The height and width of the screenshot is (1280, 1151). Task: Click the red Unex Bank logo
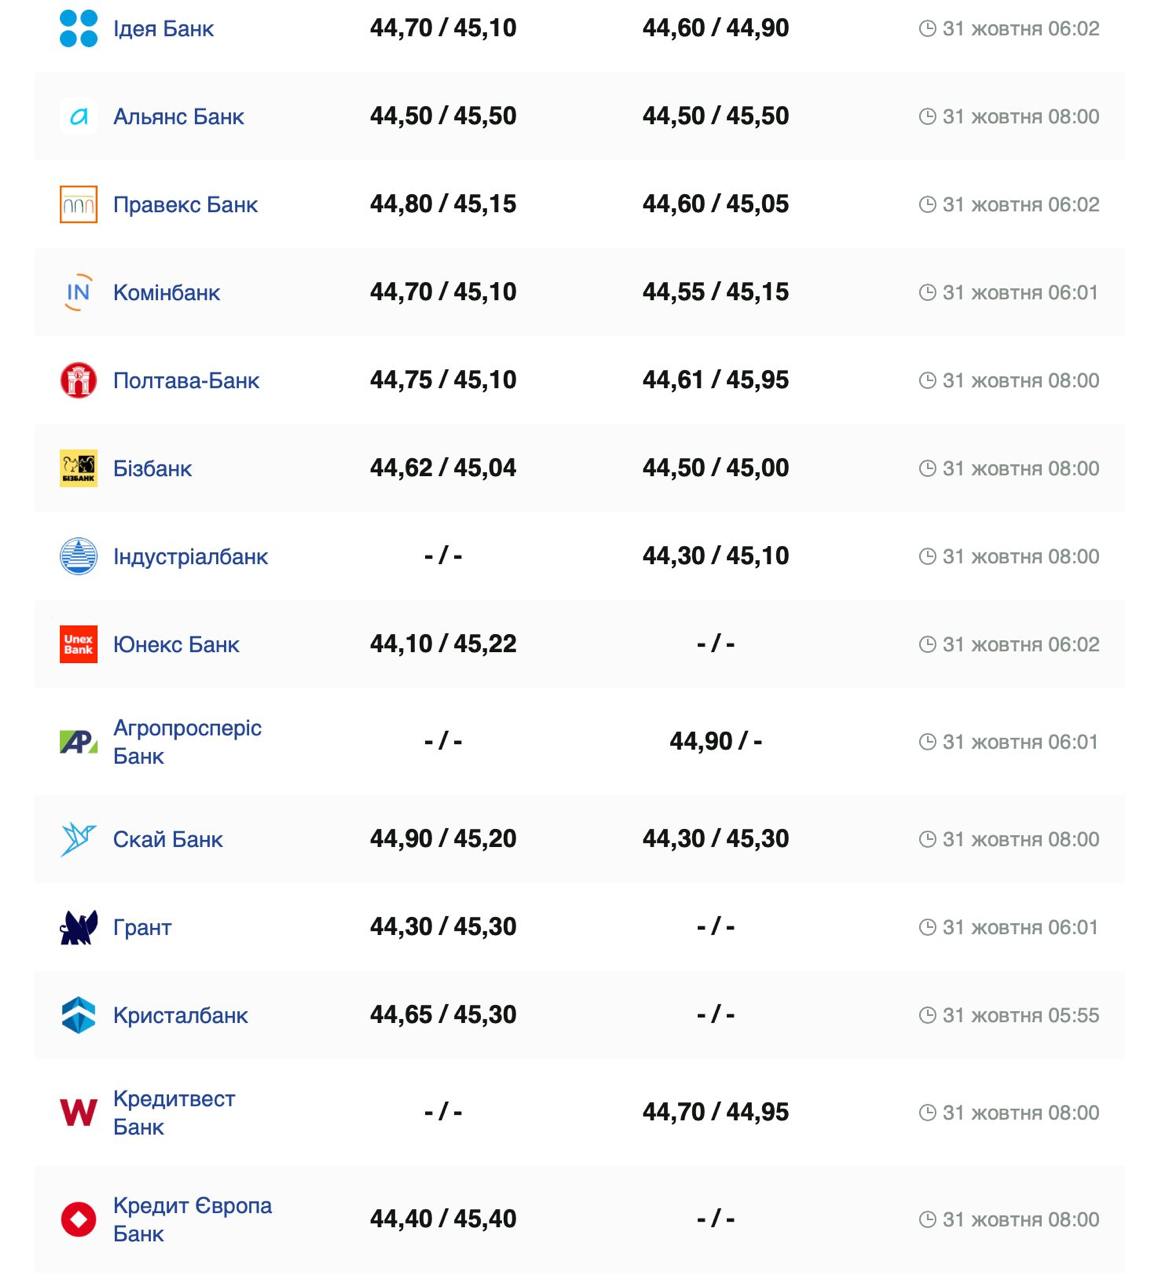point(79,644)
